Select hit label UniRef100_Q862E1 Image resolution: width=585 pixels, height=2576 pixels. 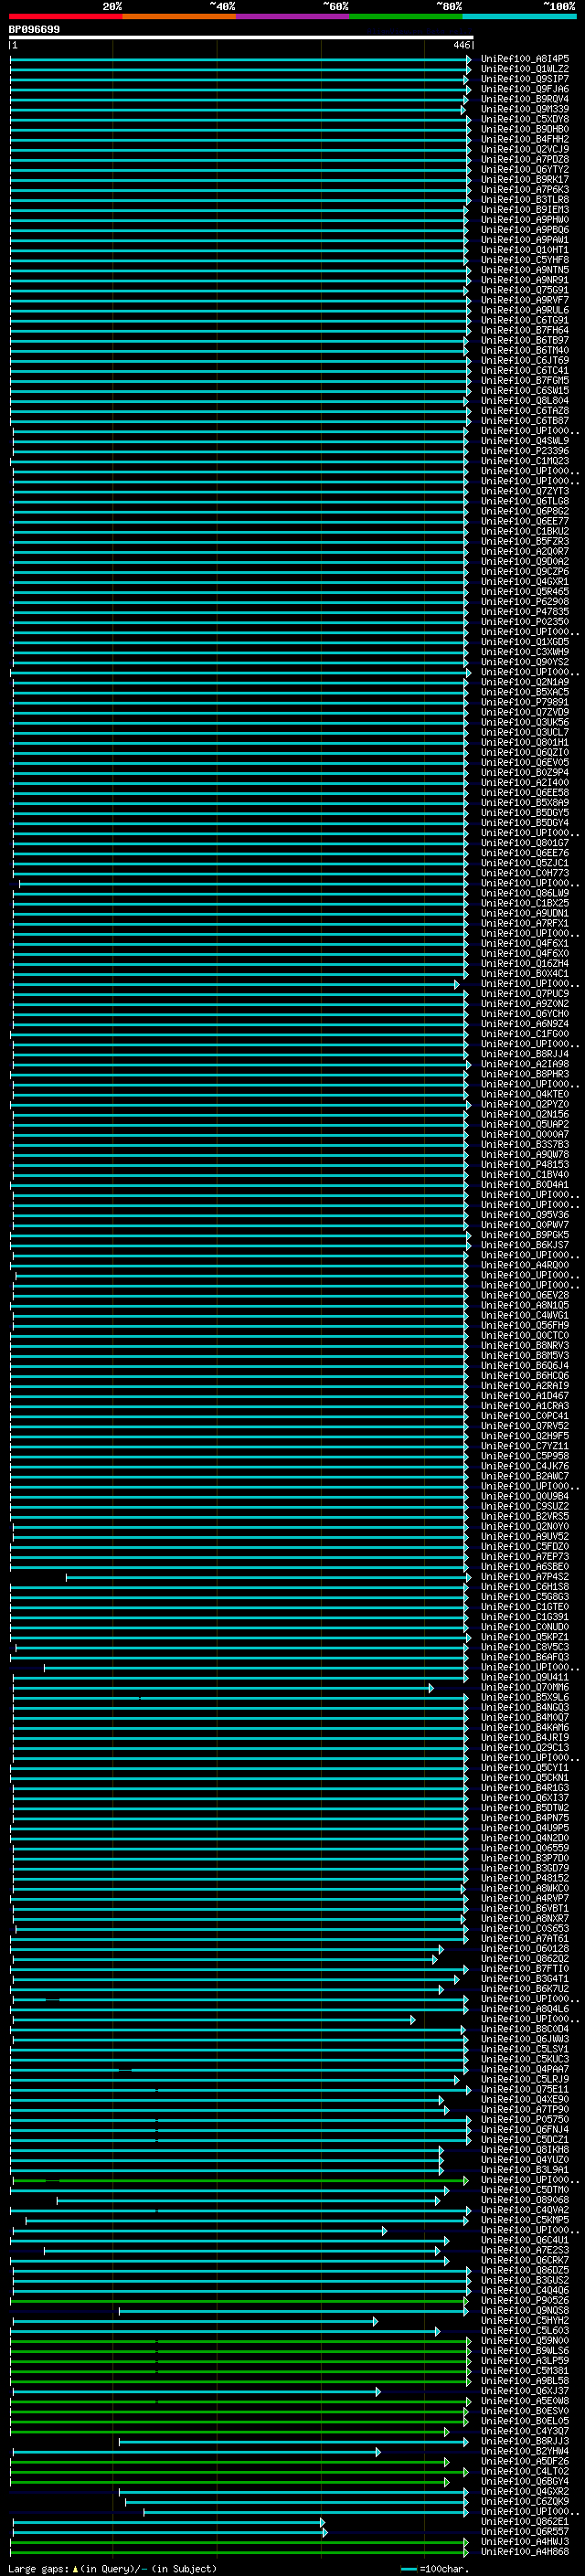(525, 2521)
